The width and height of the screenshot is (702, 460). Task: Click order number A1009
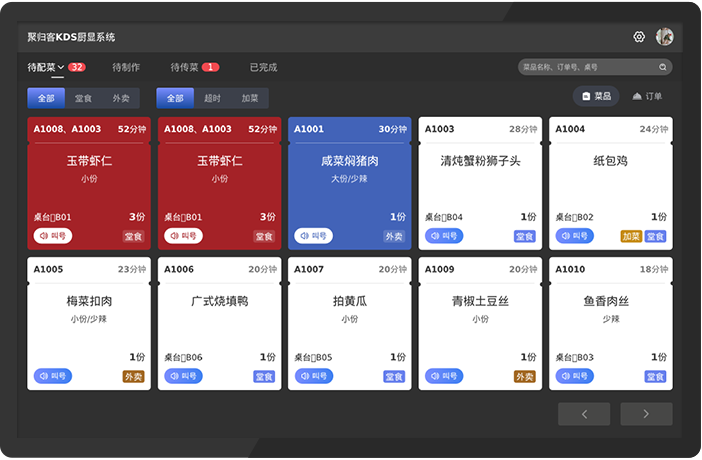[439, 269]
